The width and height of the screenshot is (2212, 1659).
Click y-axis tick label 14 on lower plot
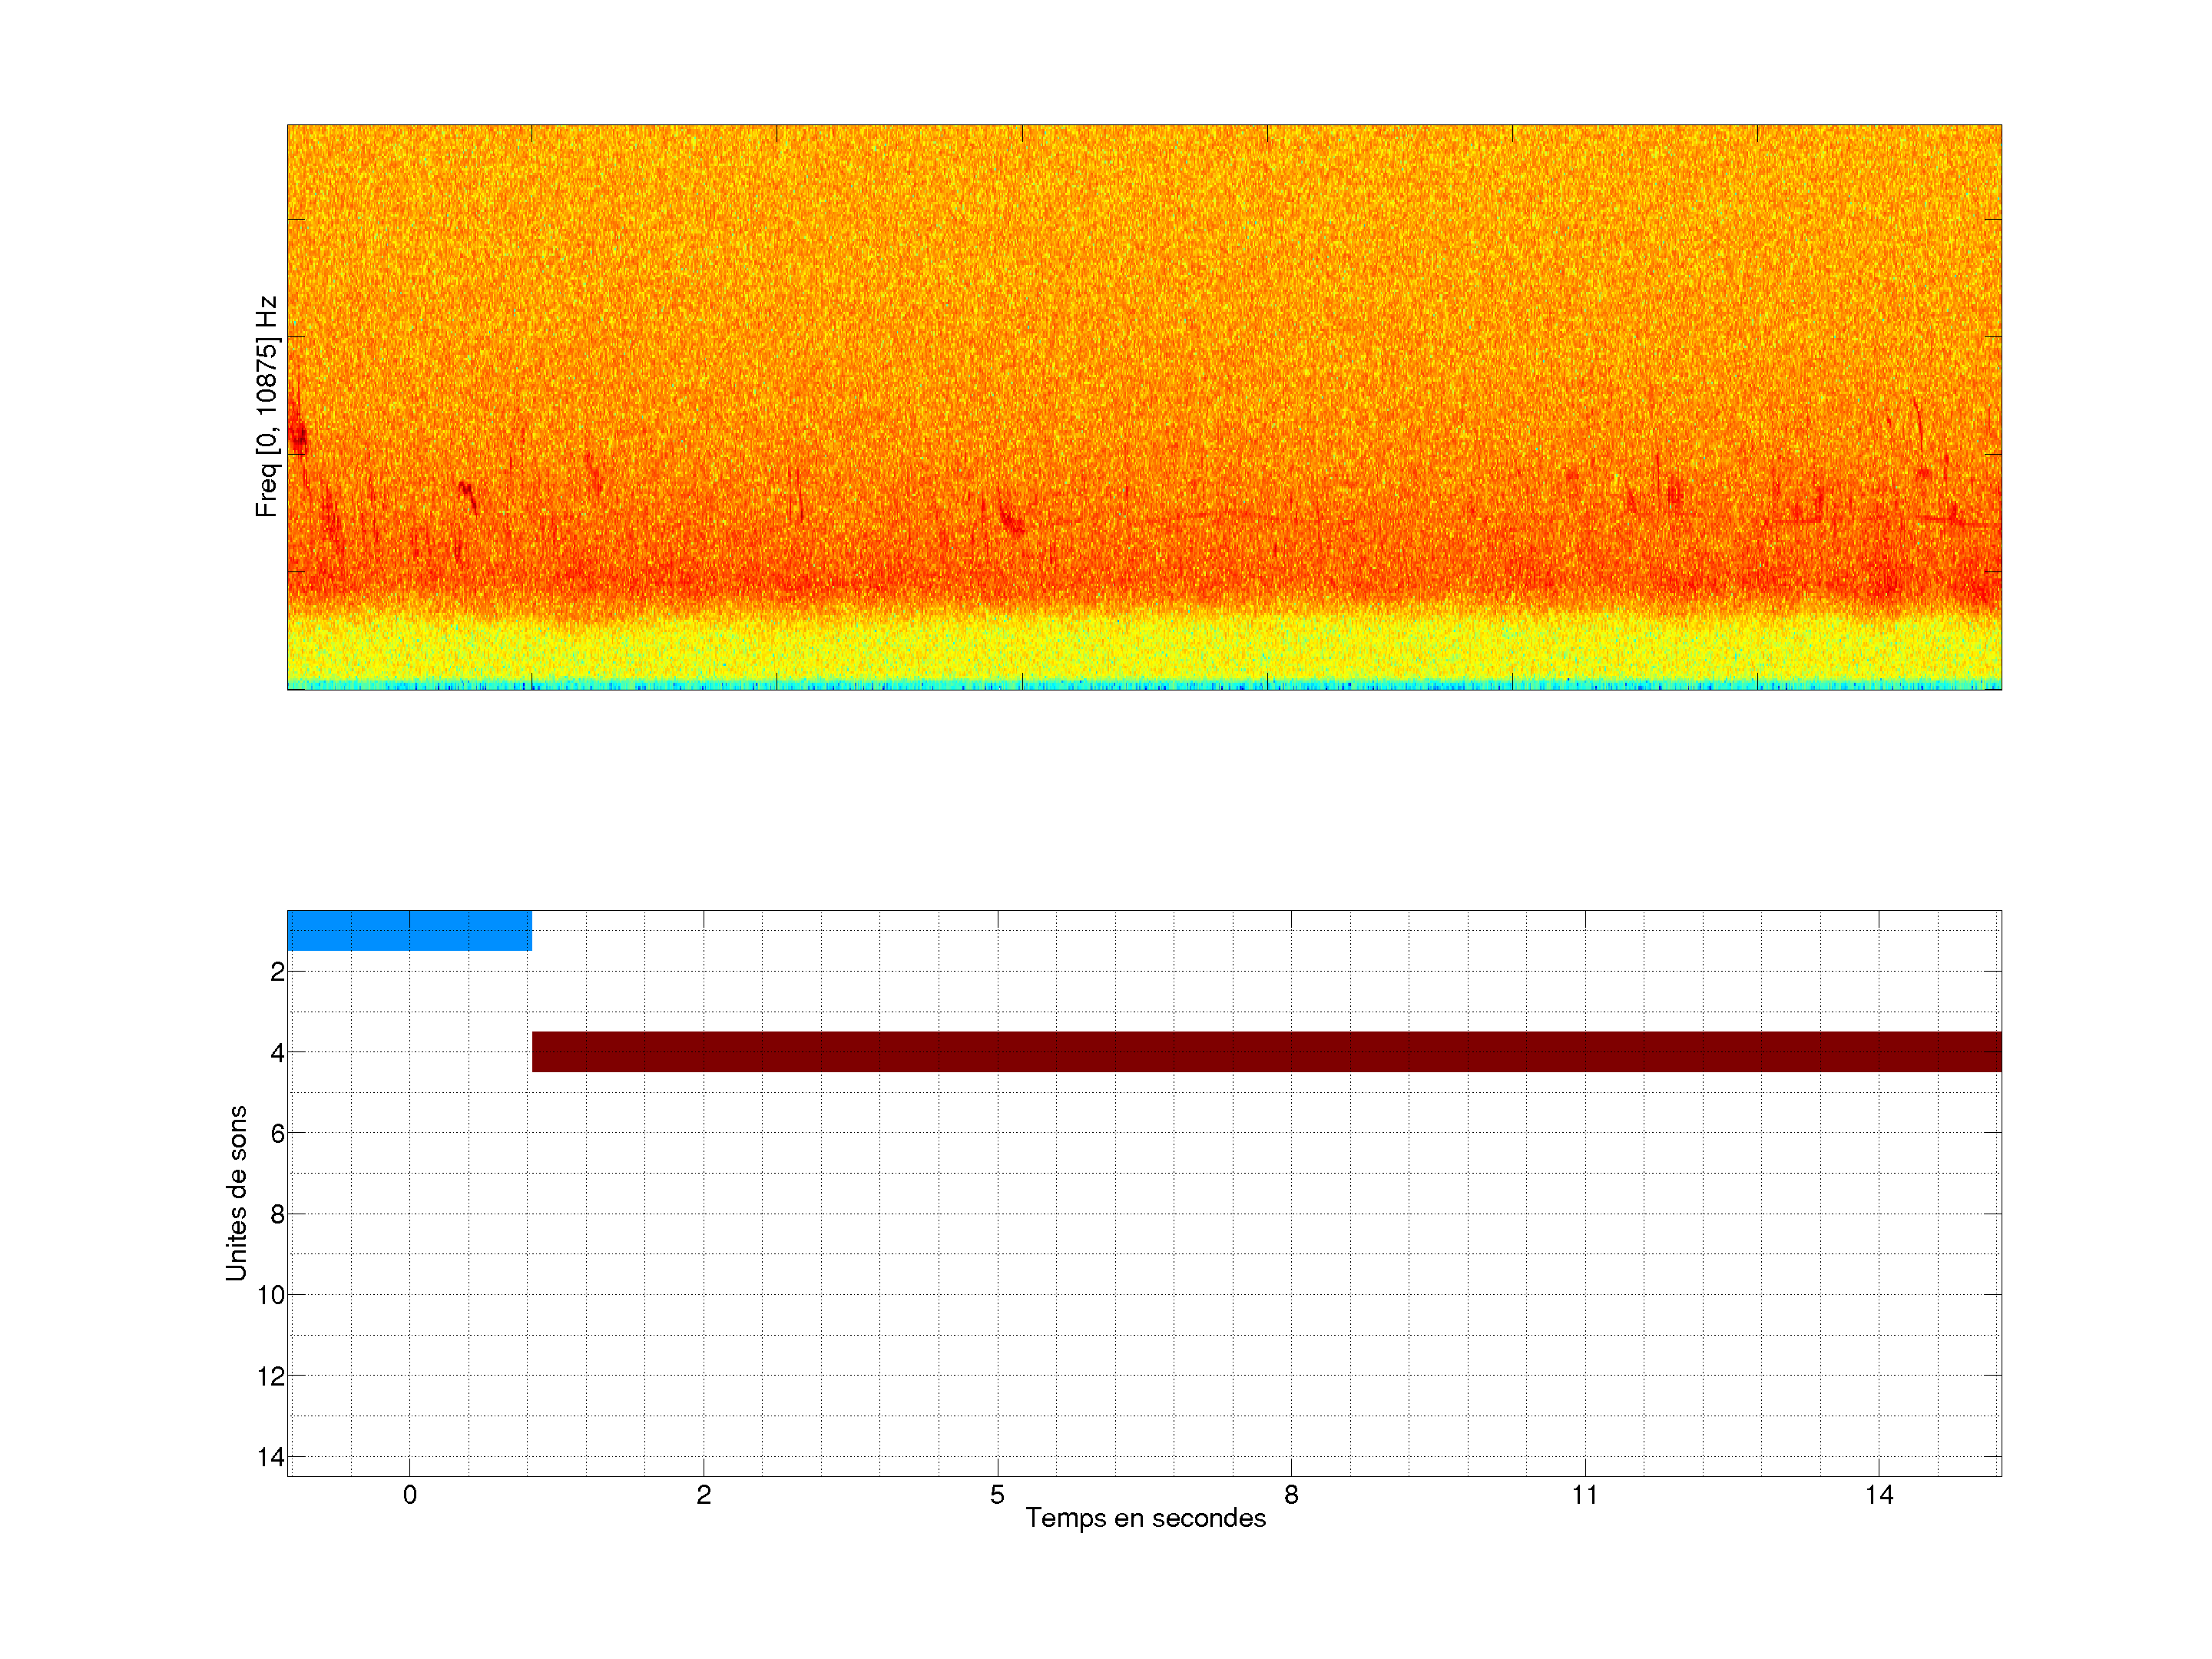point(271,1457)
